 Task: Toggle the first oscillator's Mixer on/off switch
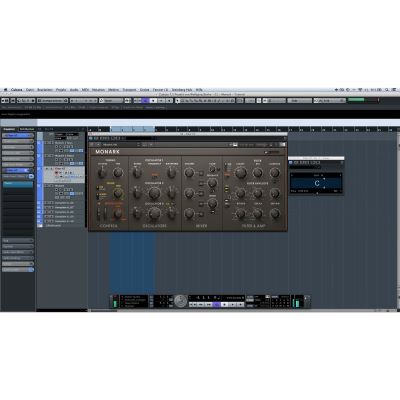click(x=201, y=173)
